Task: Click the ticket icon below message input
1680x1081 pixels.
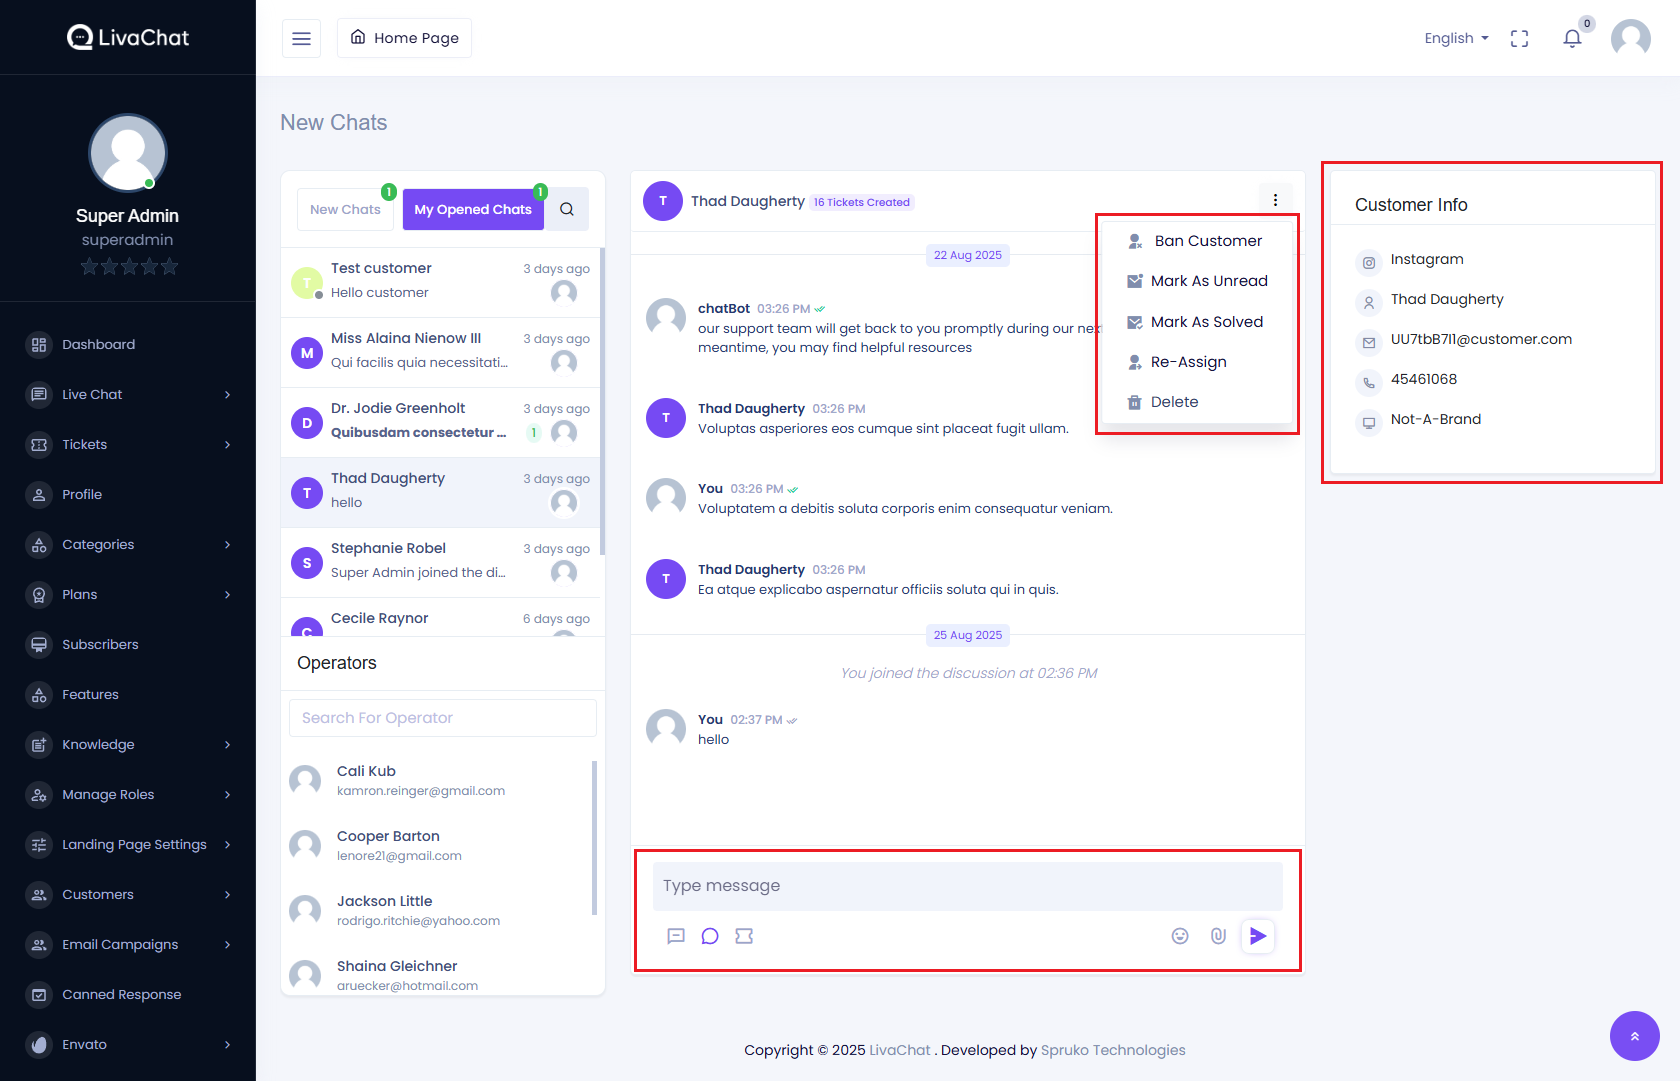Action: point(744,936)
